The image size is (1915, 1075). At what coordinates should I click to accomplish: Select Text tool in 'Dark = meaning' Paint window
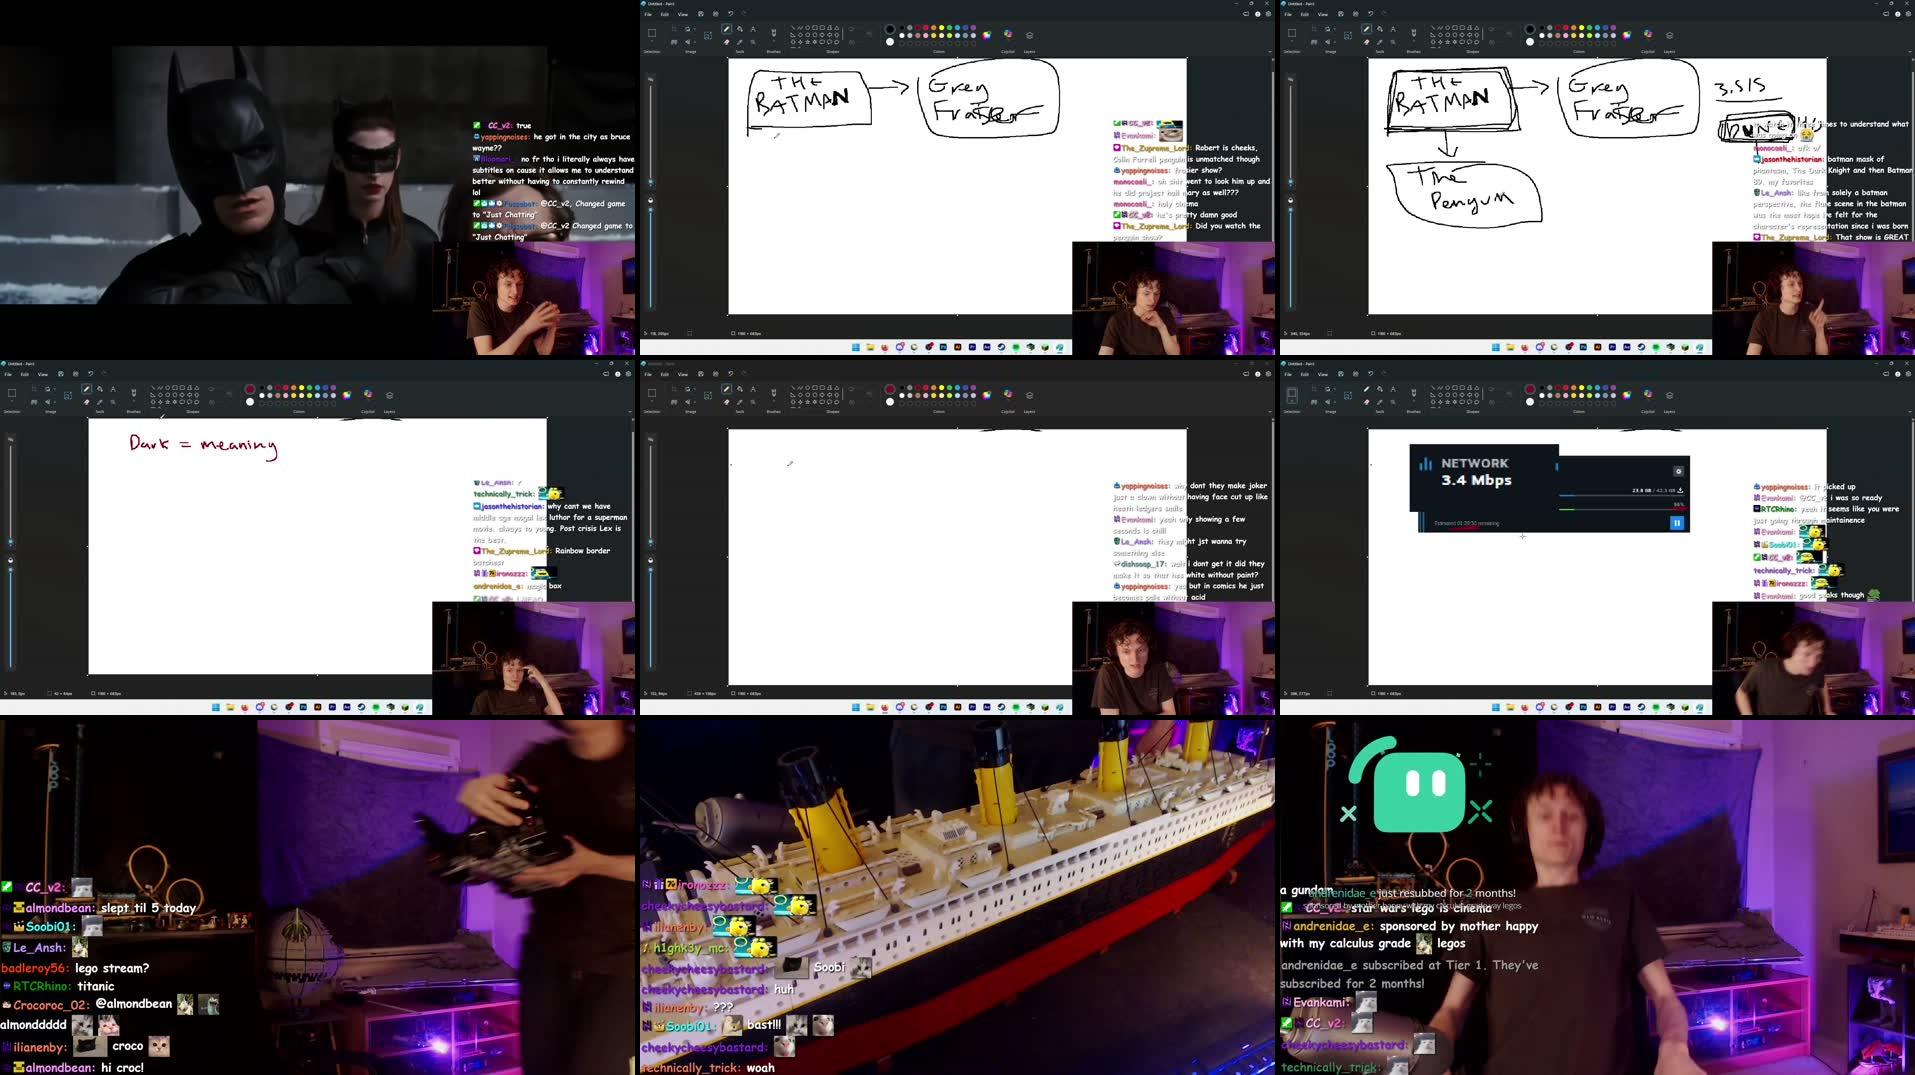click(x=113, y=389)
